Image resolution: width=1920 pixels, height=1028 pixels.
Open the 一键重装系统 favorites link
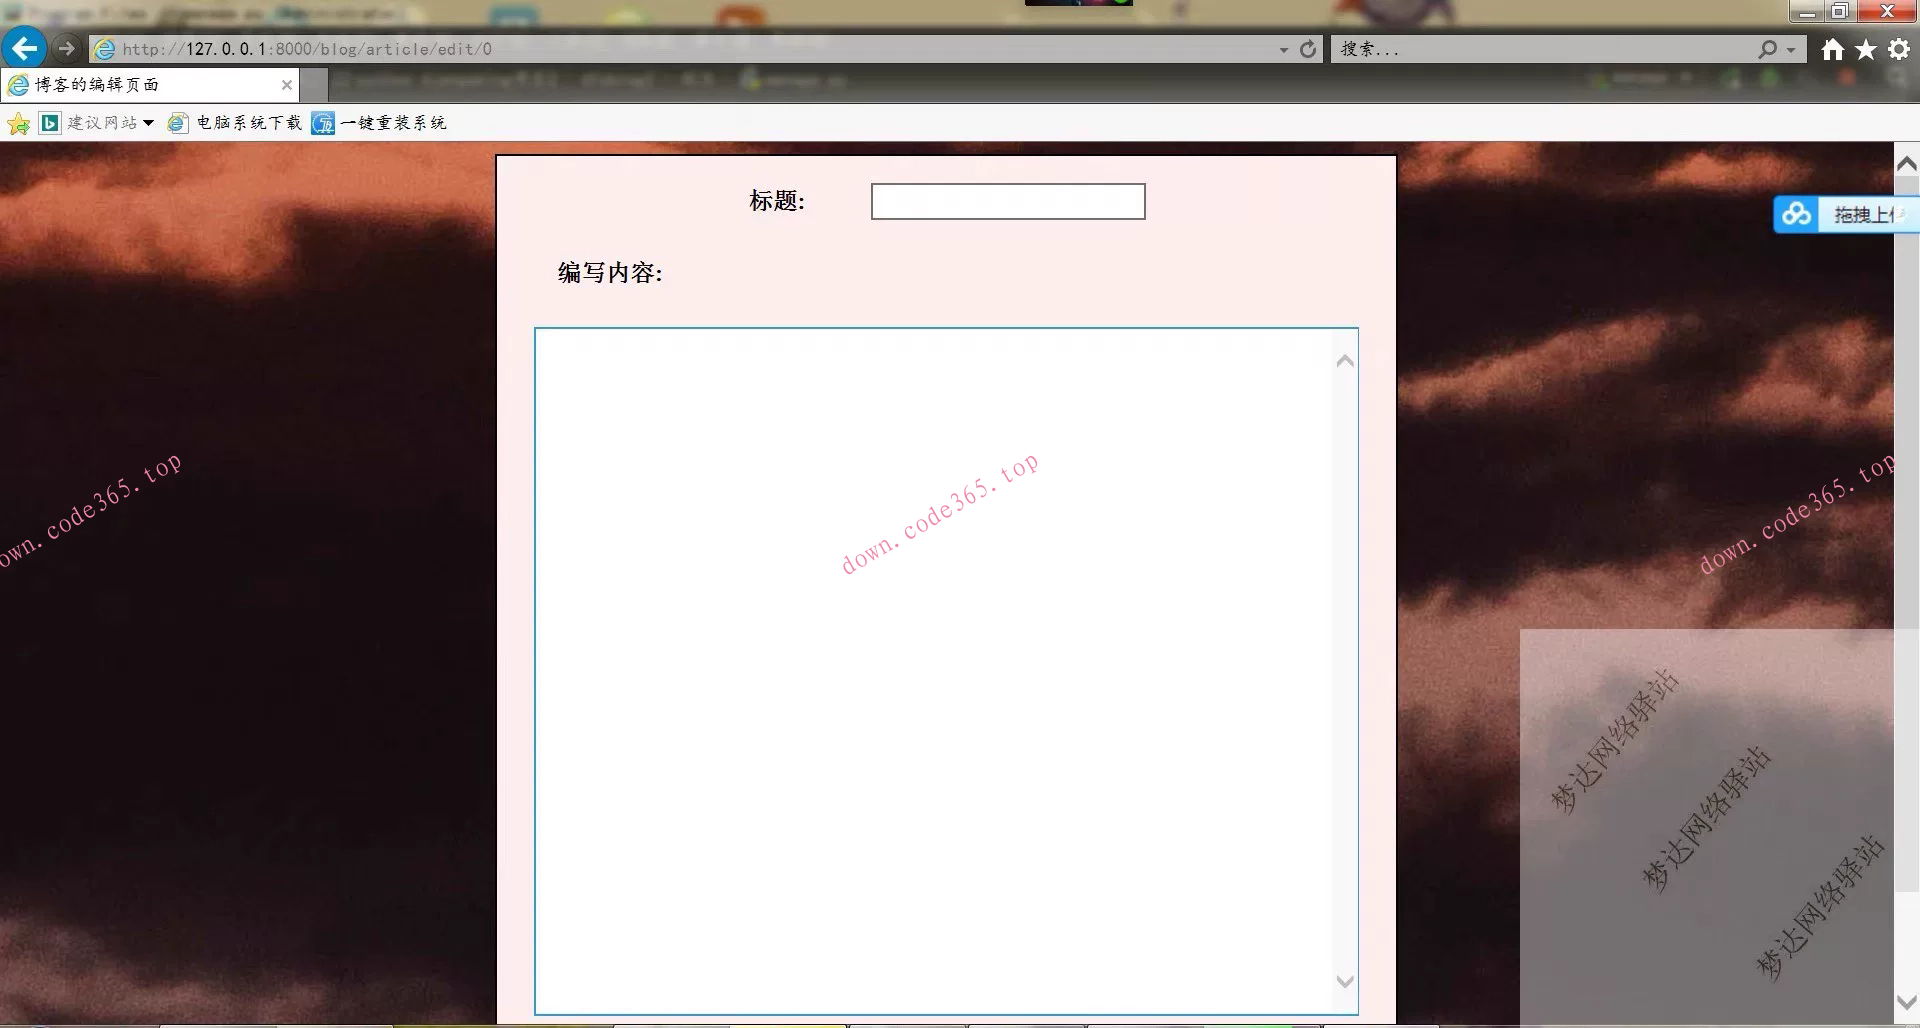pyautogui.click(x=394, y=122)
